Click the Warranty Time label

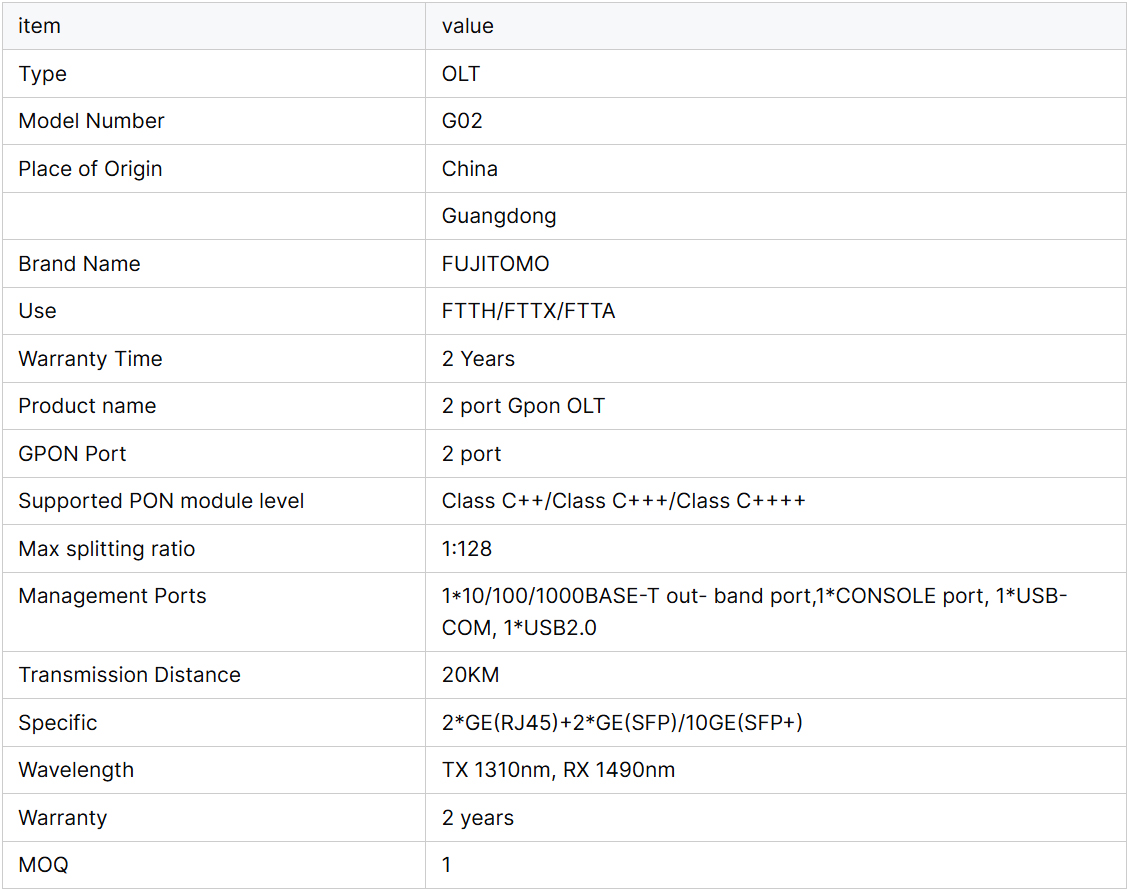90,359
